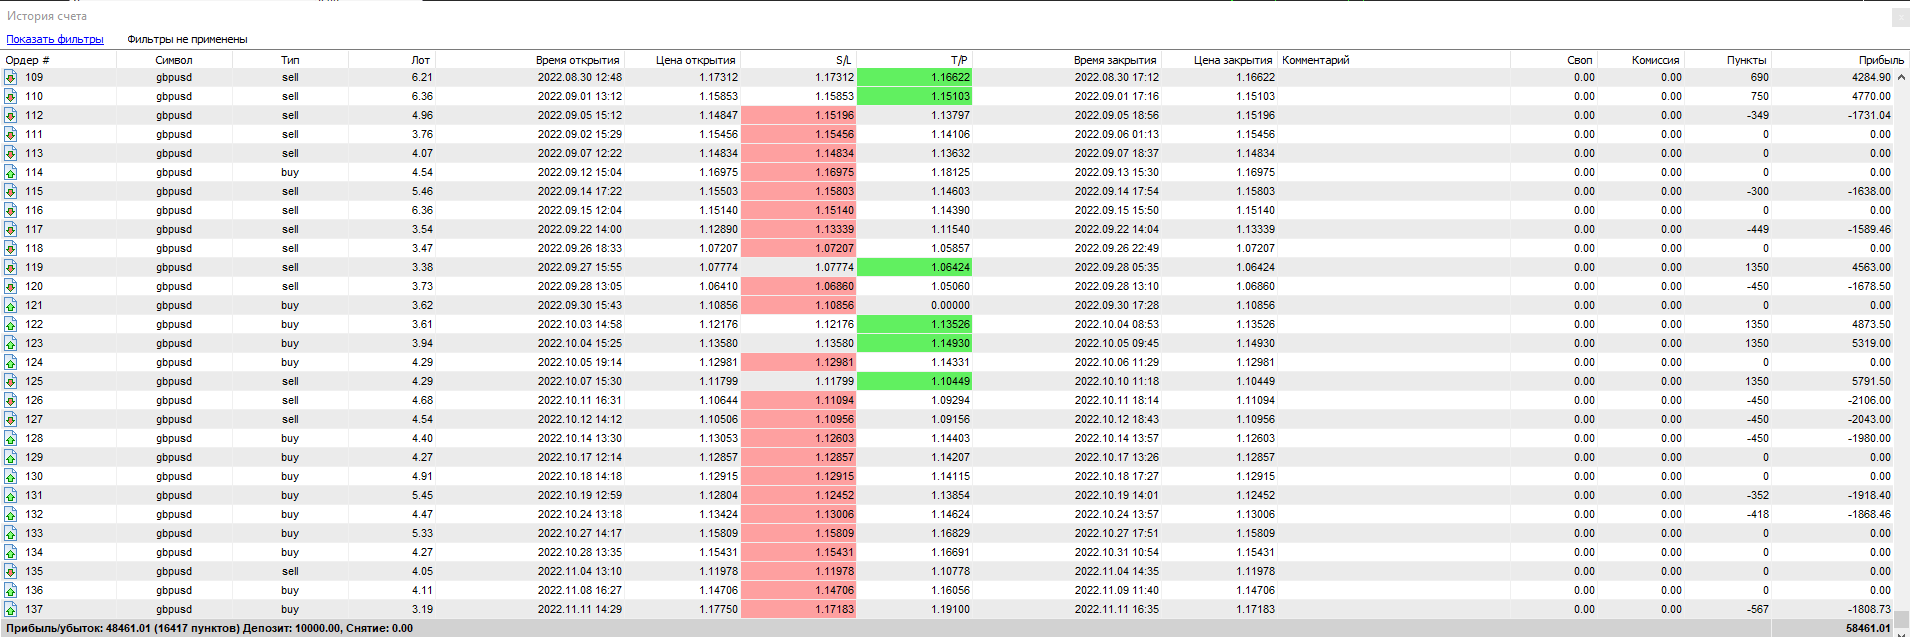Click the sell icon for order 109
The width and height of the screenshot is (1910, 637).
pos(10,77)
